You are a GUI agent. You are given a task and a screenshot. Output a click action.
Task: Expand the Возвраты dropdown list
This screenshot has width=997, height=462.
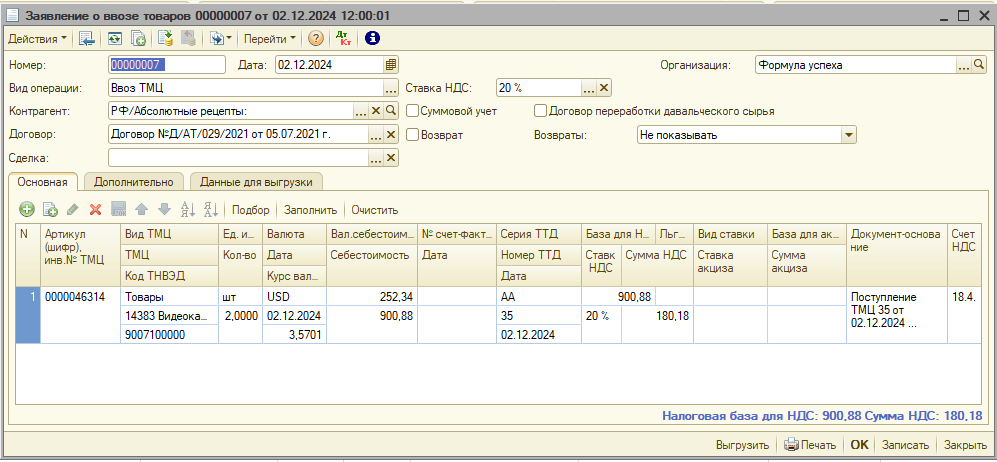[849, 135]
